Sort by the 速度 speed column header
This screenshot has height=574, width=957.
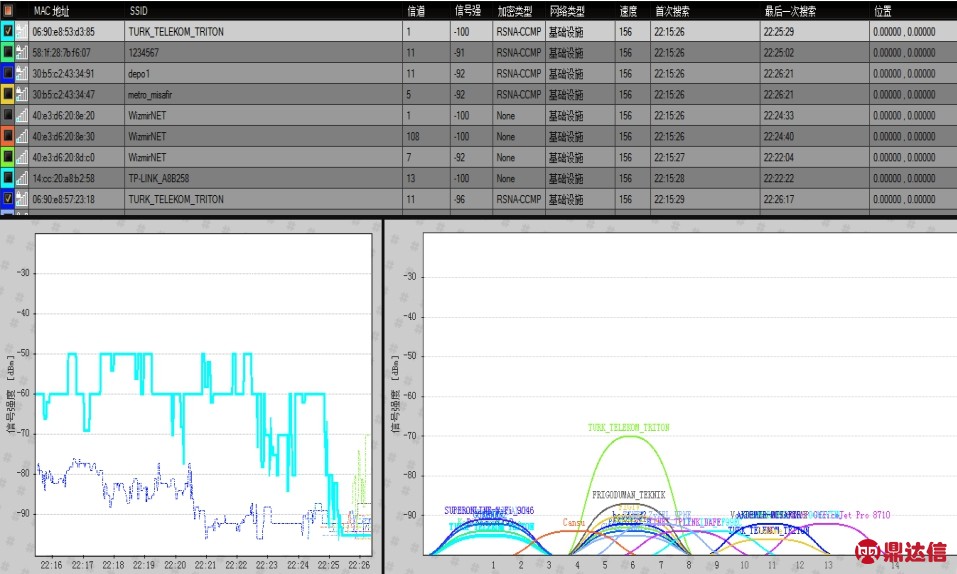[x=628, y=11]
